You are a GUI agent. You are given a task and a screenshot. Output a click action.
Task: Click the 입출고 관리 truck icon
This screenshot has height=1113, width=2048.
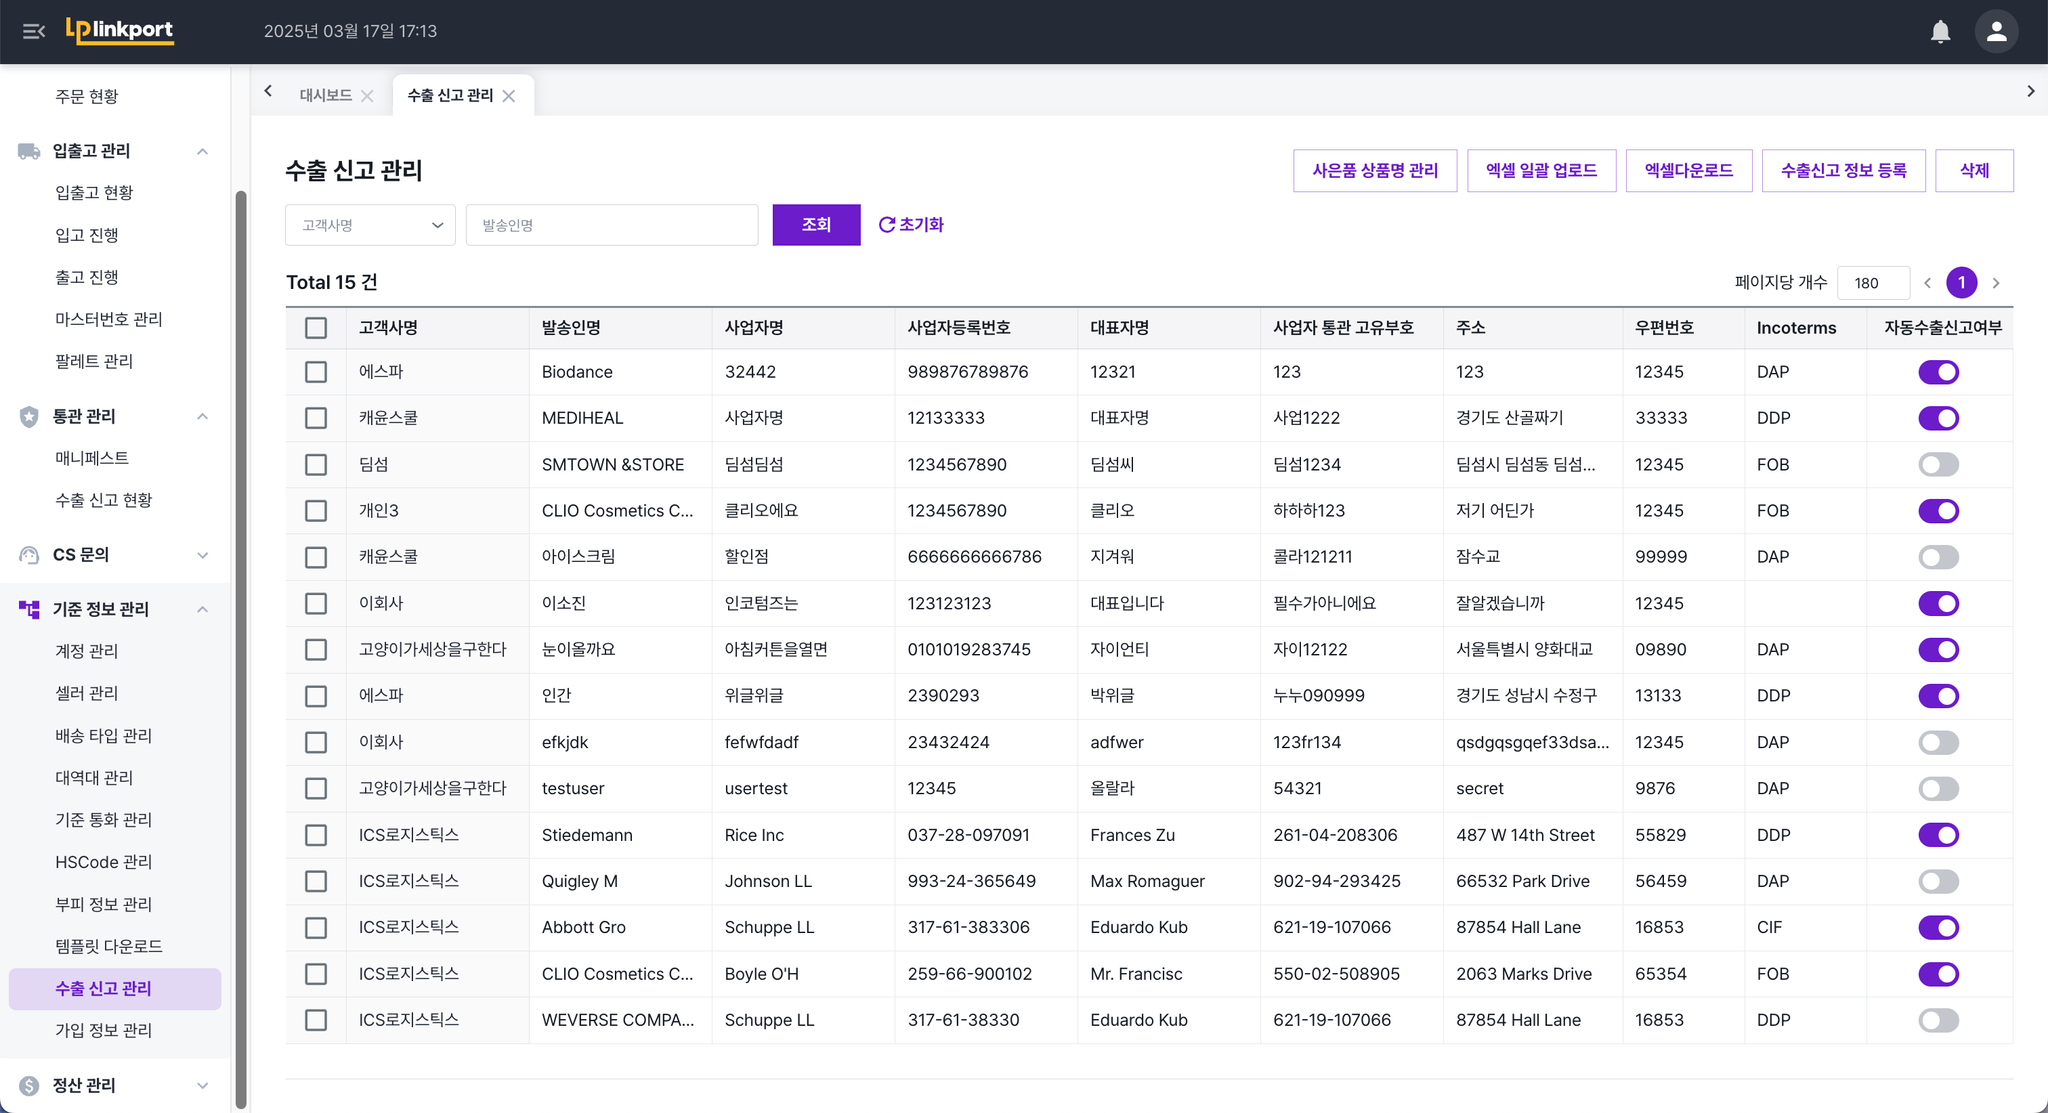coord(29,151)
